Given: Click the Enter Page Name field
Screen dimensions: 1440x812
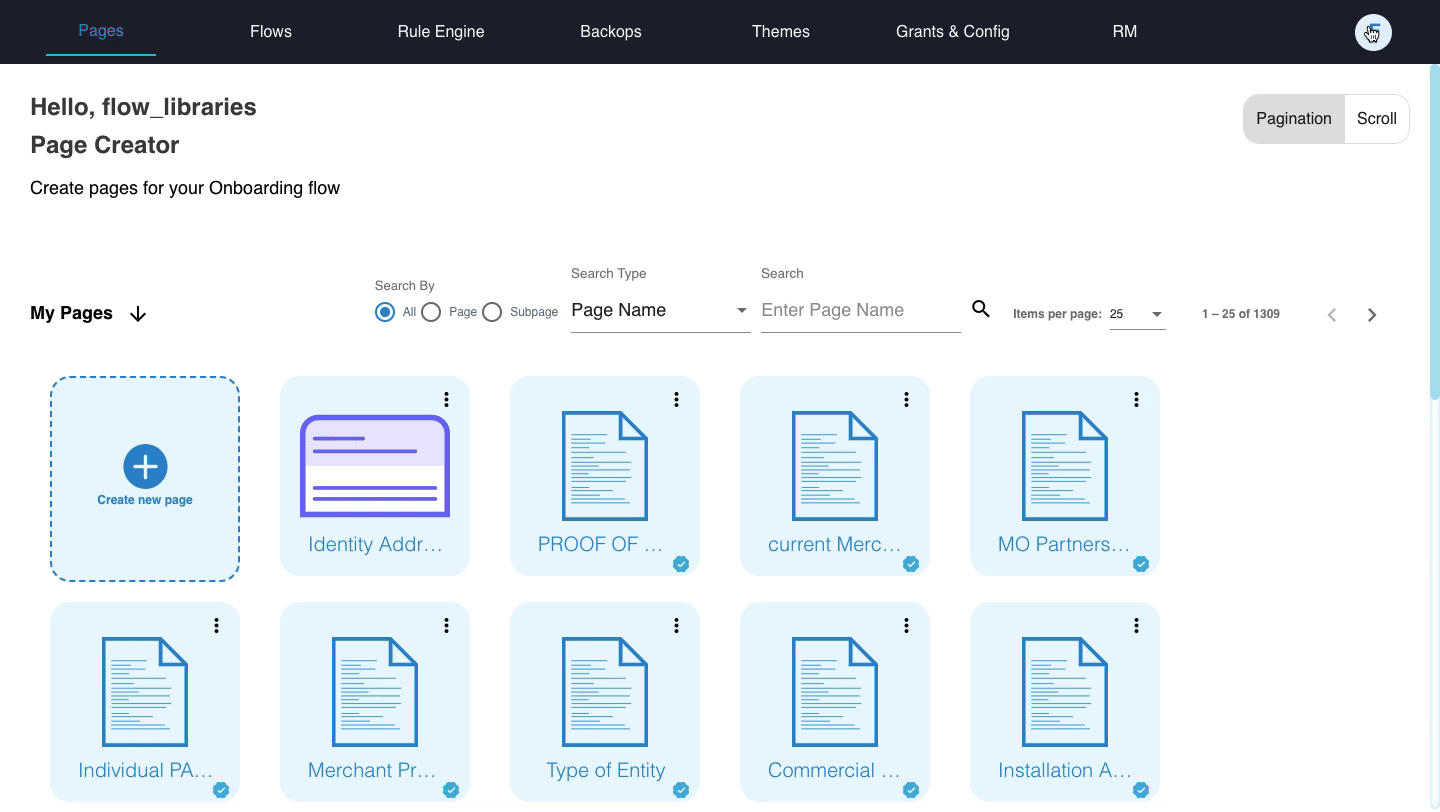Looking at the screenshot, I should coord(860,310).
